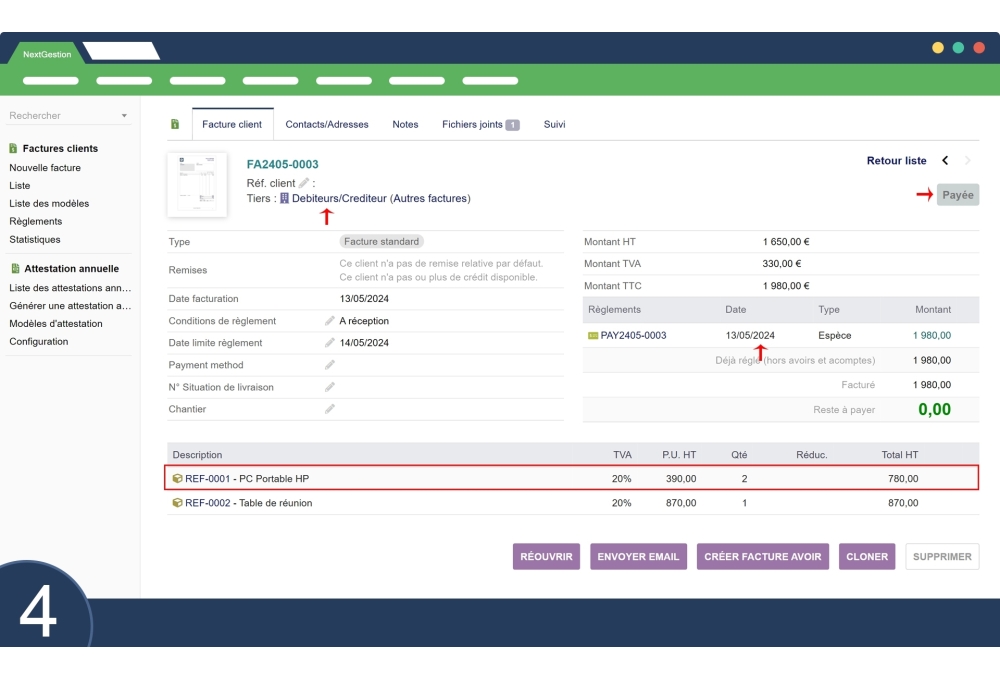Open product REF-0001 PC Portable HP
Image resolution: width=1000 pixels, height=679 pixels.
click(247, 479)
